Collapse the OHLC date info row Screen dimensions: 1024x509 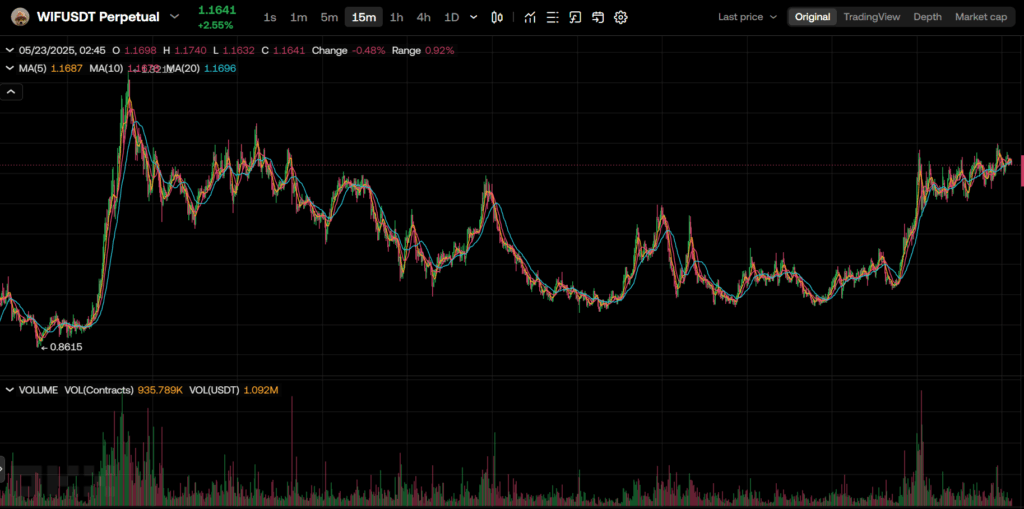10,50
